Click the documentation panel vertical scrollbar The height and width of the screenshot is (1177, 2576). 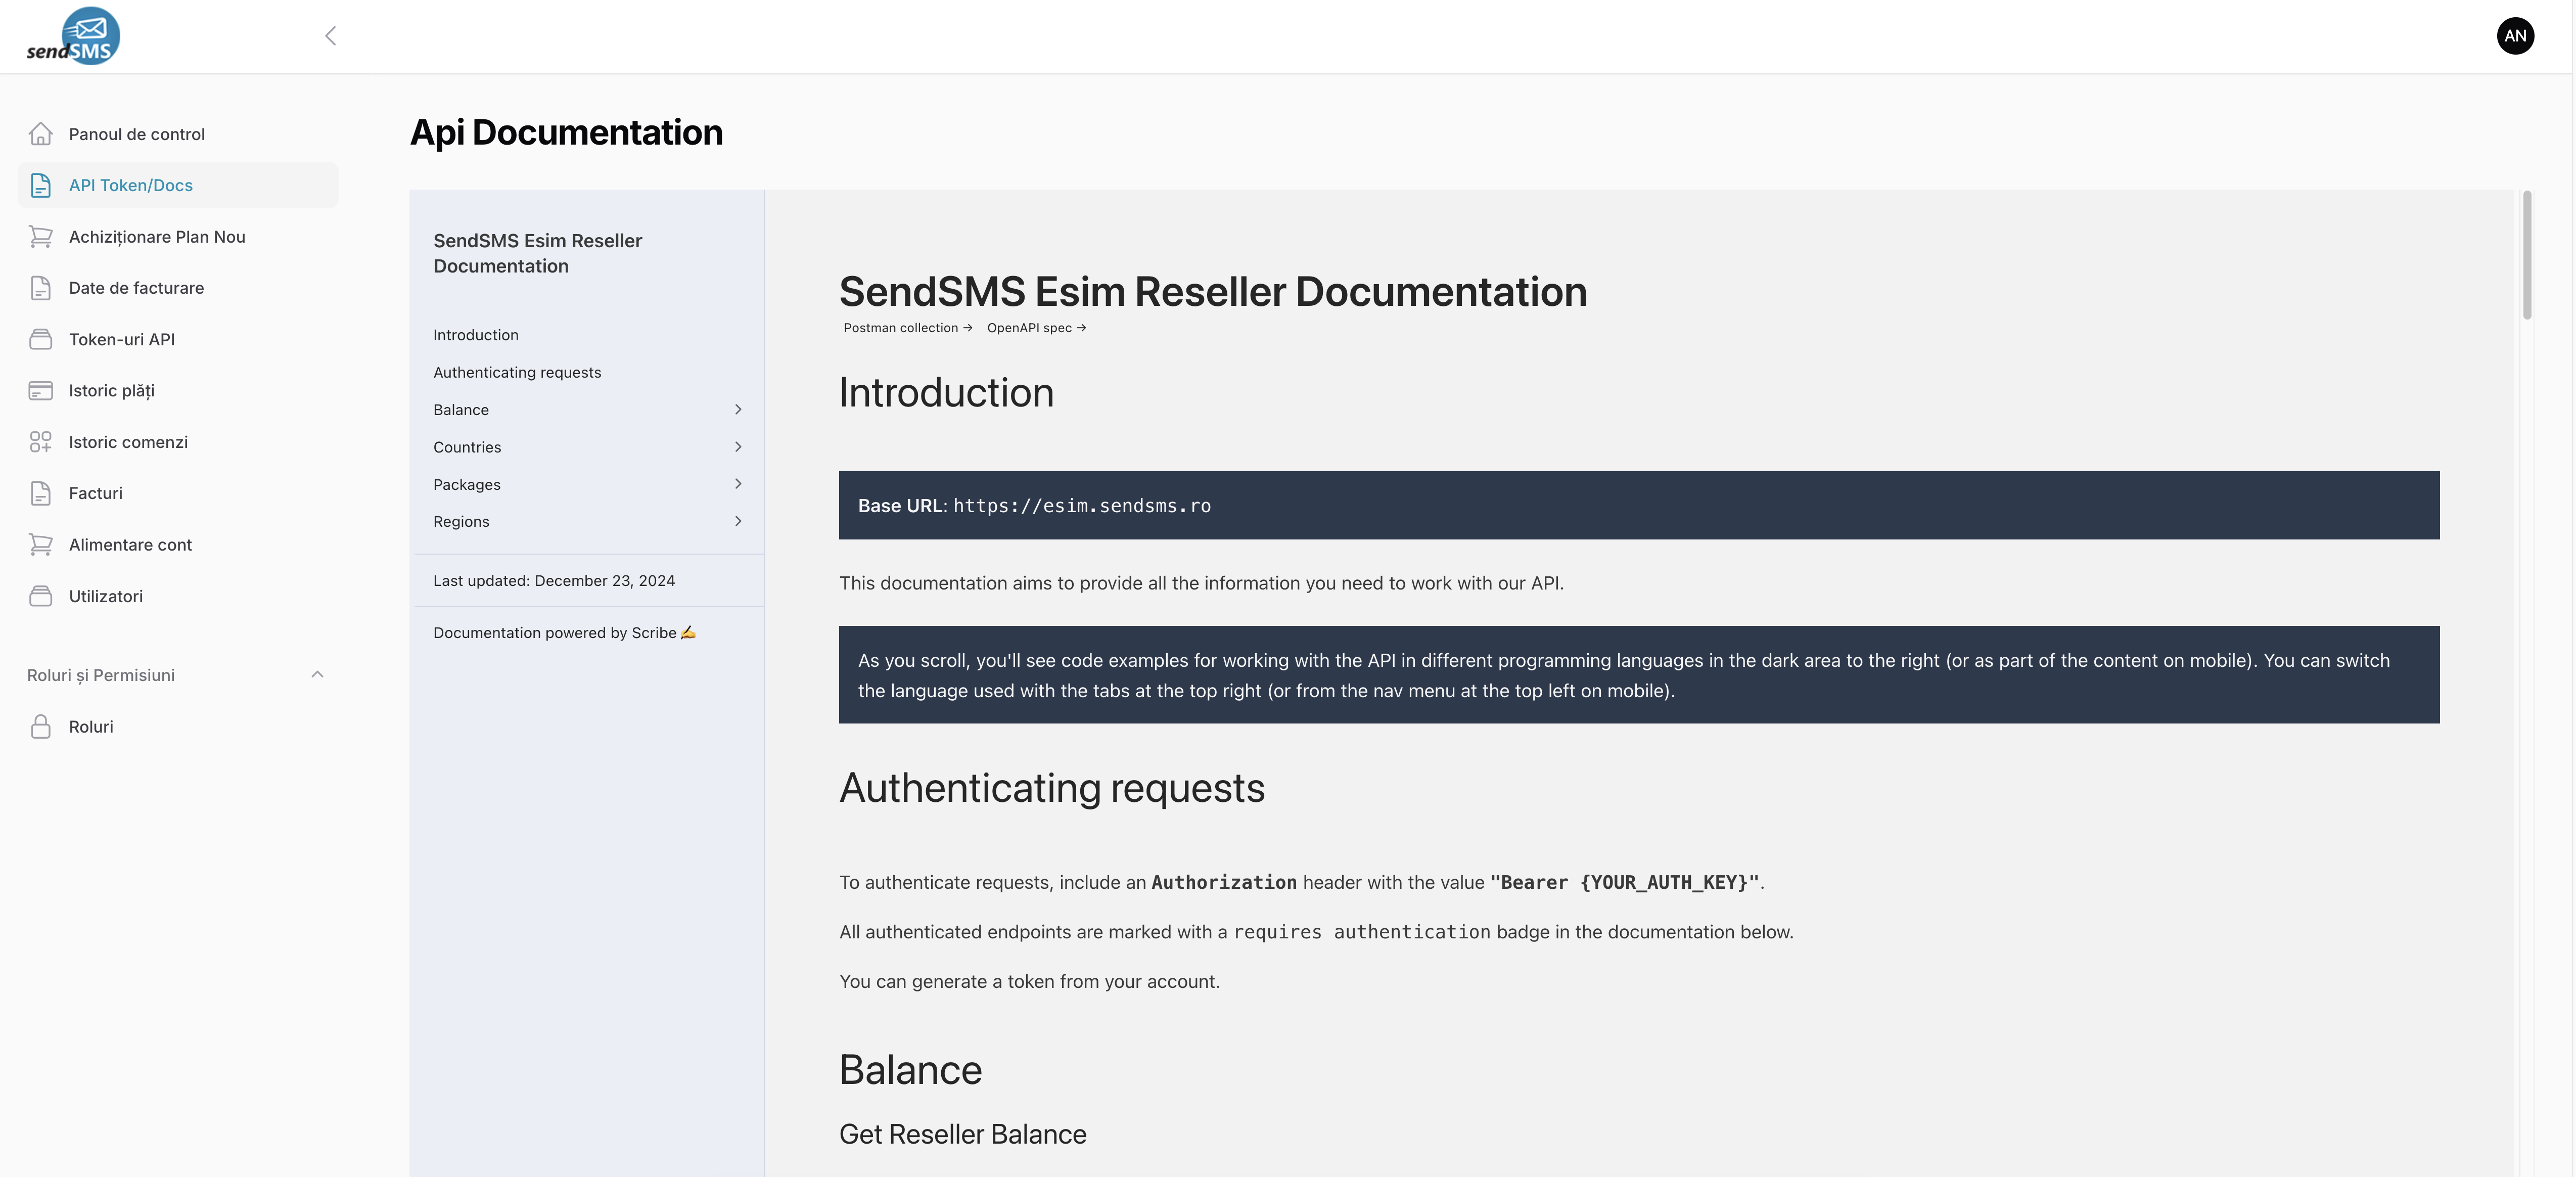2527,255
